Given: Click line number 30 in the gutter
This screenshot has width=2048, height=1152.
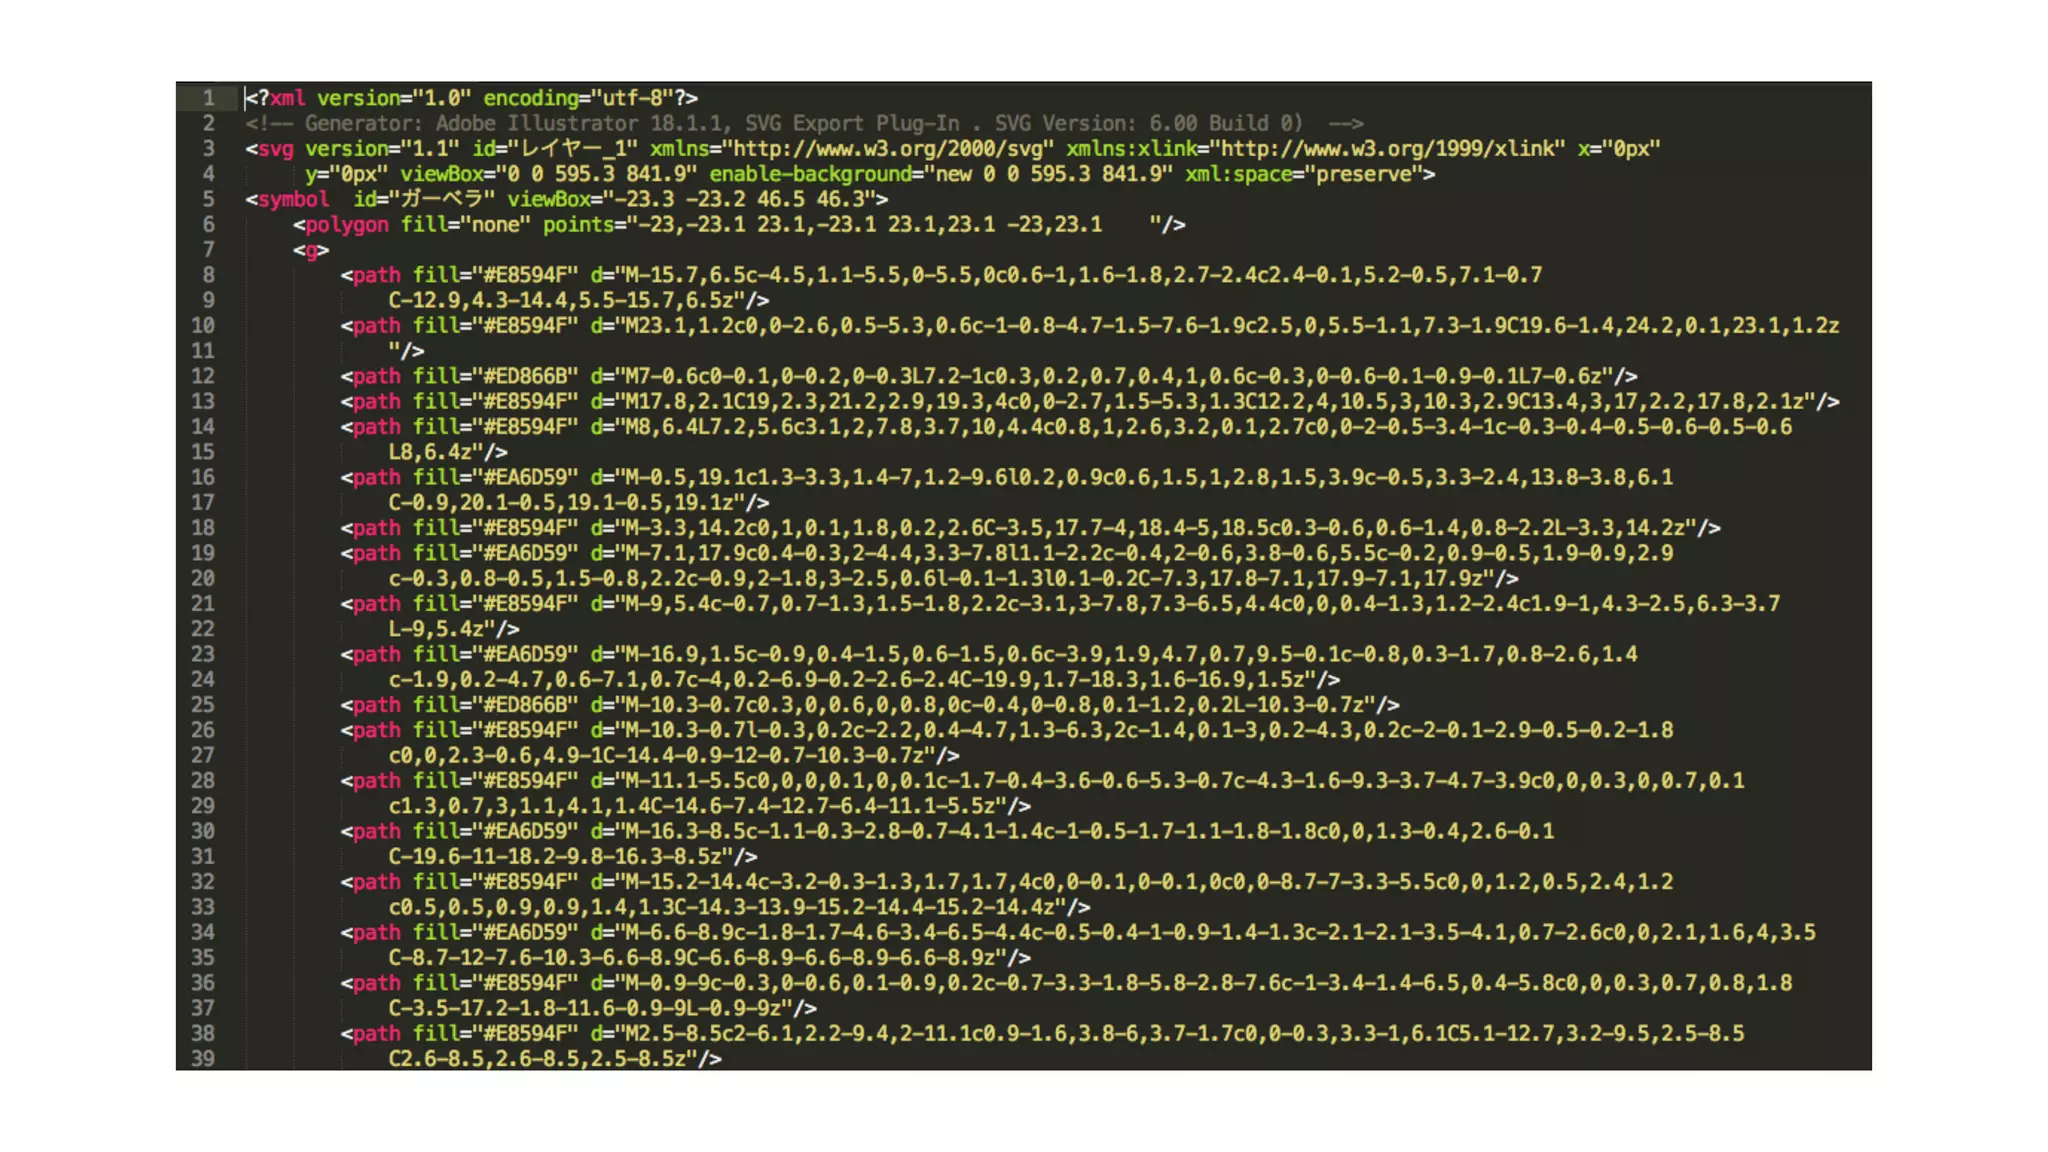Looking at the screenshot, I should [203, 832].
